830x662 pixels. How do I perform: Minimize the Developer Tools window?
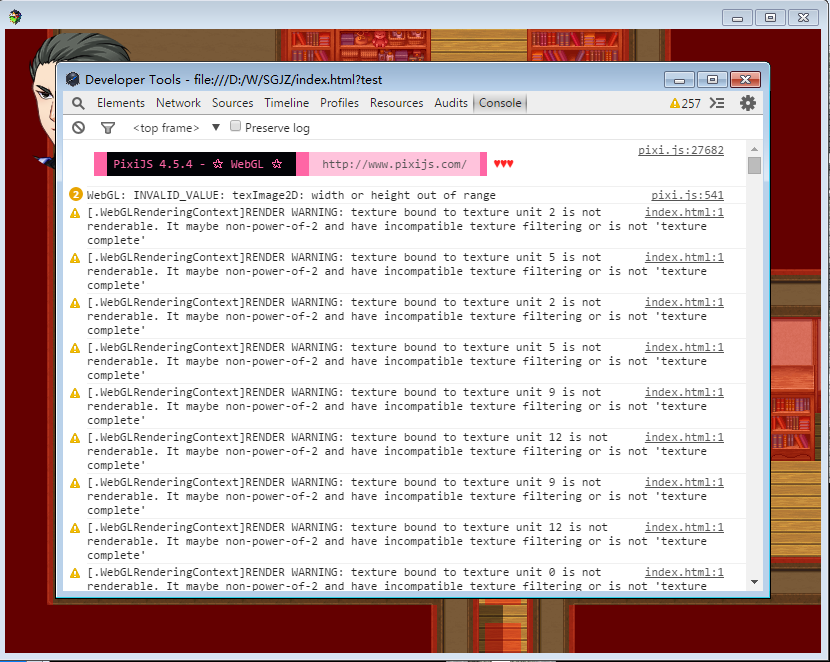[680, 80]
